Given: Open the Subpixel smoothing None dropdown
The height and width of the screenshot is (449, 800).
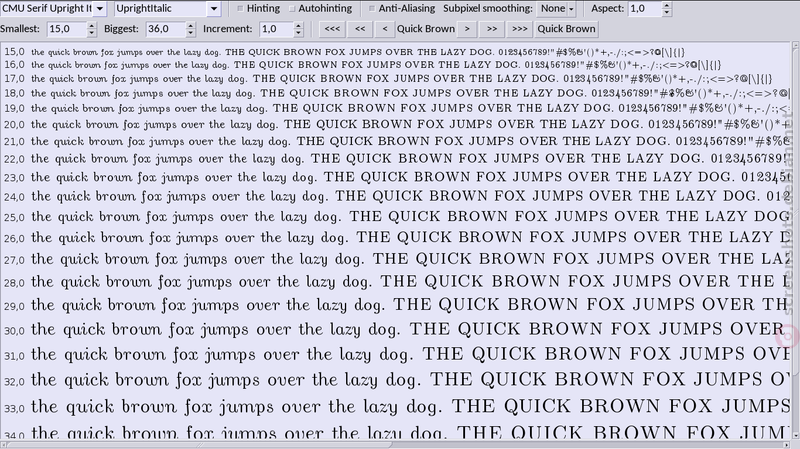Looking at the screenshot, I should point(557,8).
